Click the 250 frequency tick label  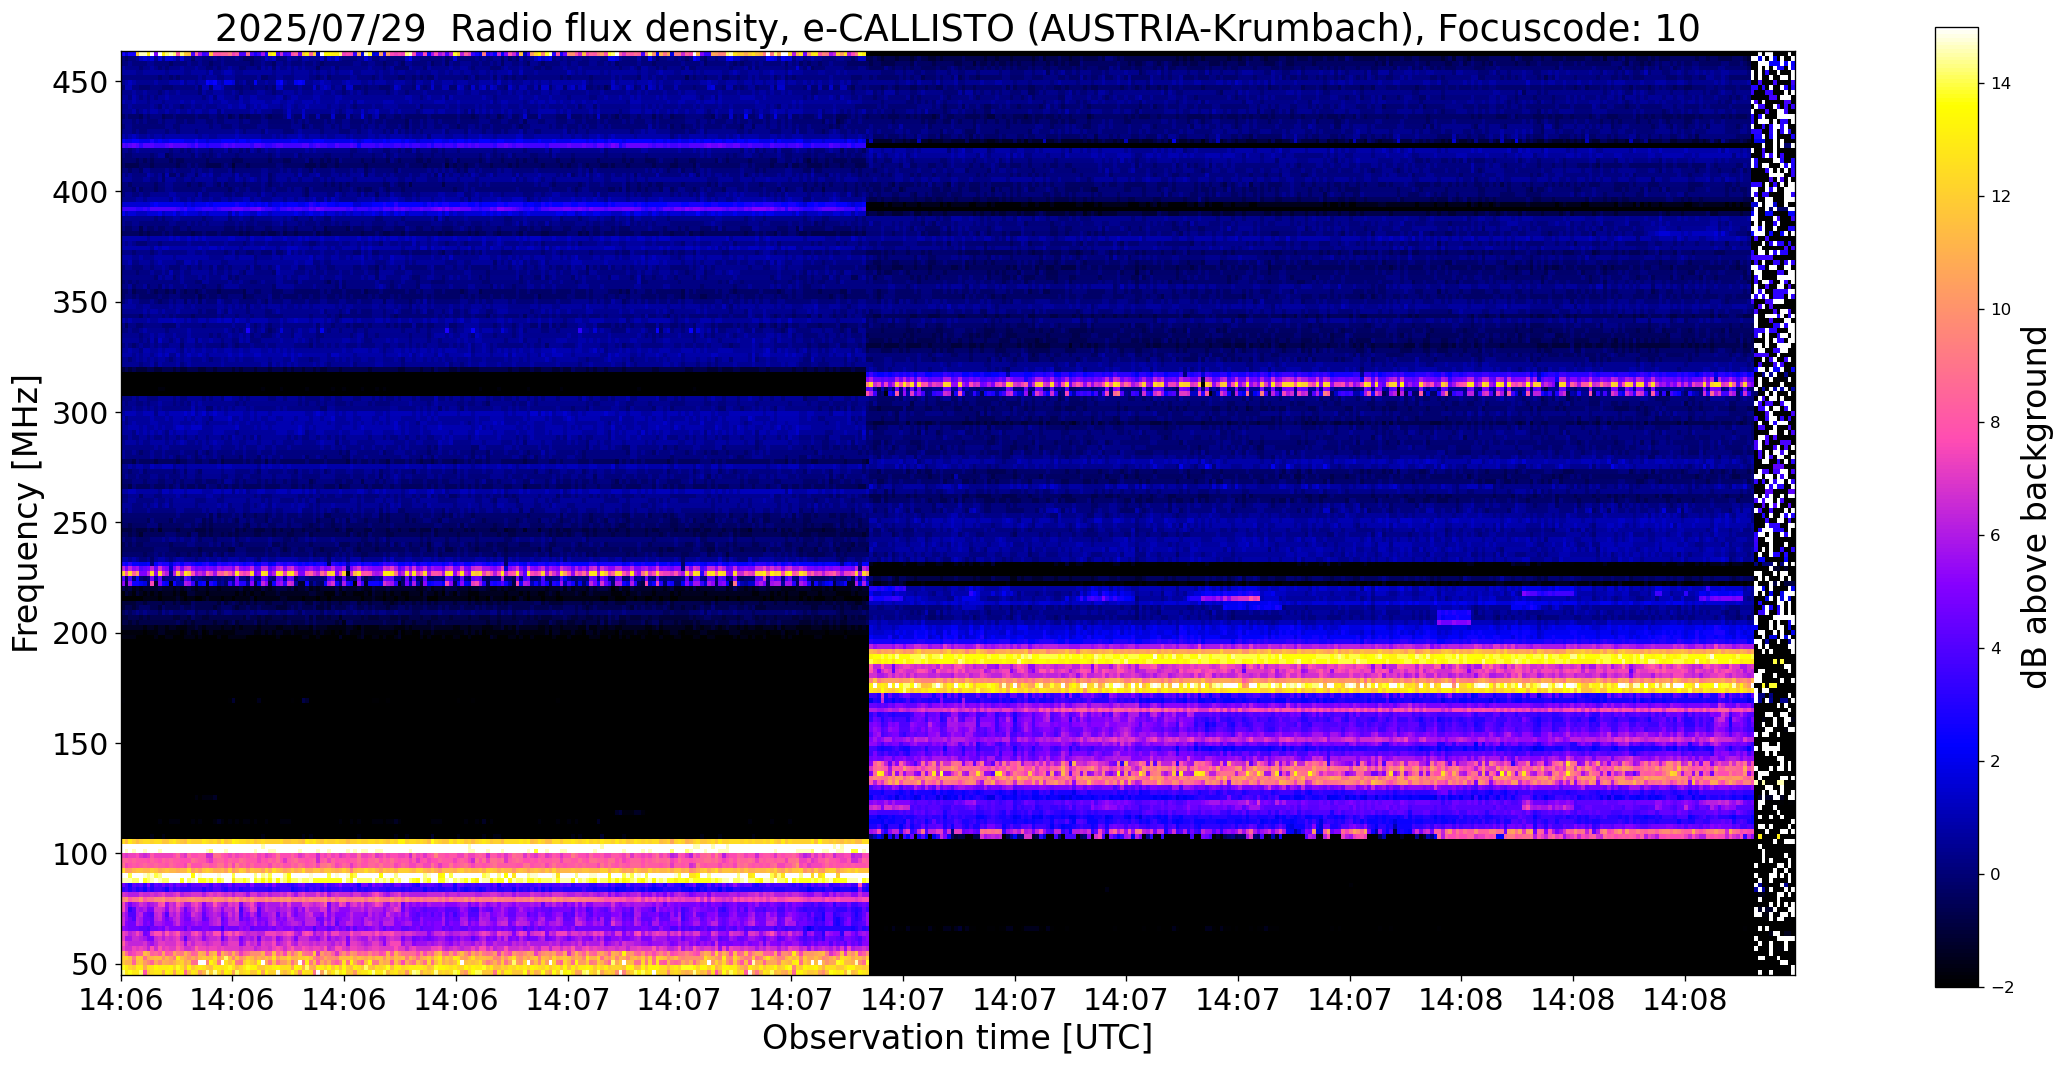coord(80,523)
